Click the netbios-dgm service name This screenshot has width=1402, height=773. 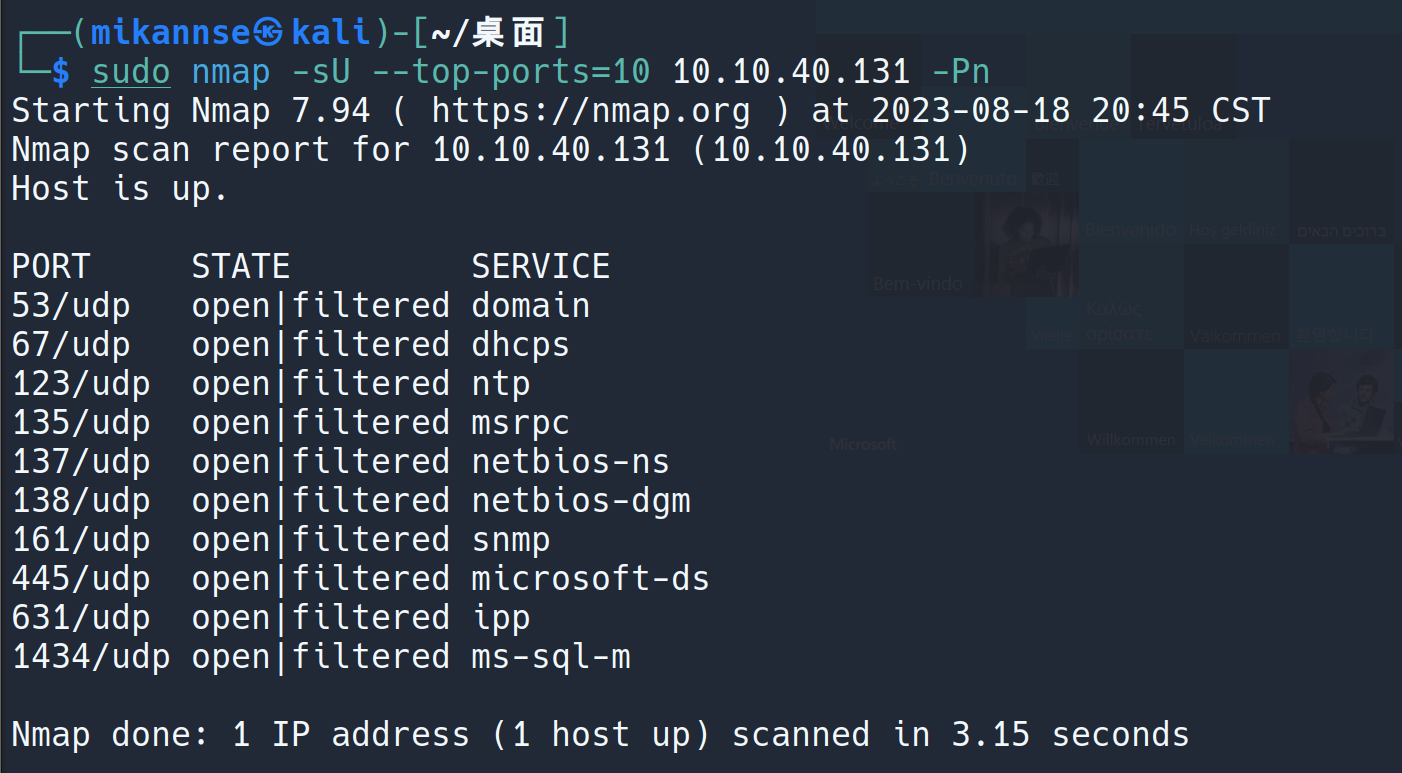click(580, 500)
